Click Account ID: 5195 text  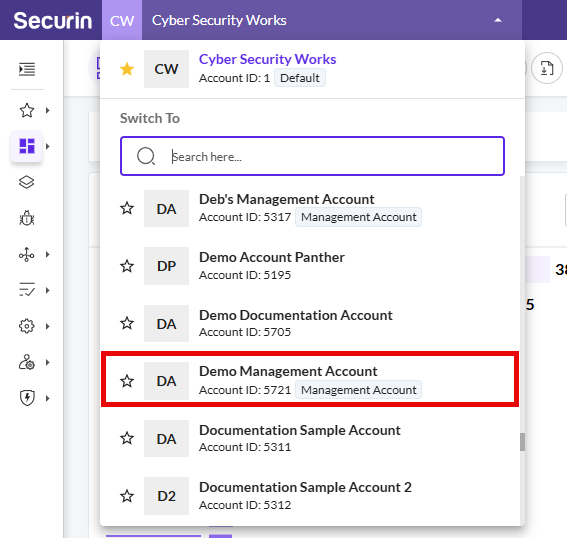pyautogui.click(x=245, y=275)
